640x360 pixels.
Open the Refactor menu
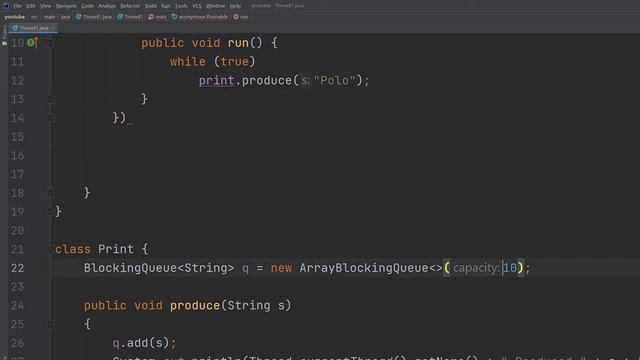click(x=130, y=6)
